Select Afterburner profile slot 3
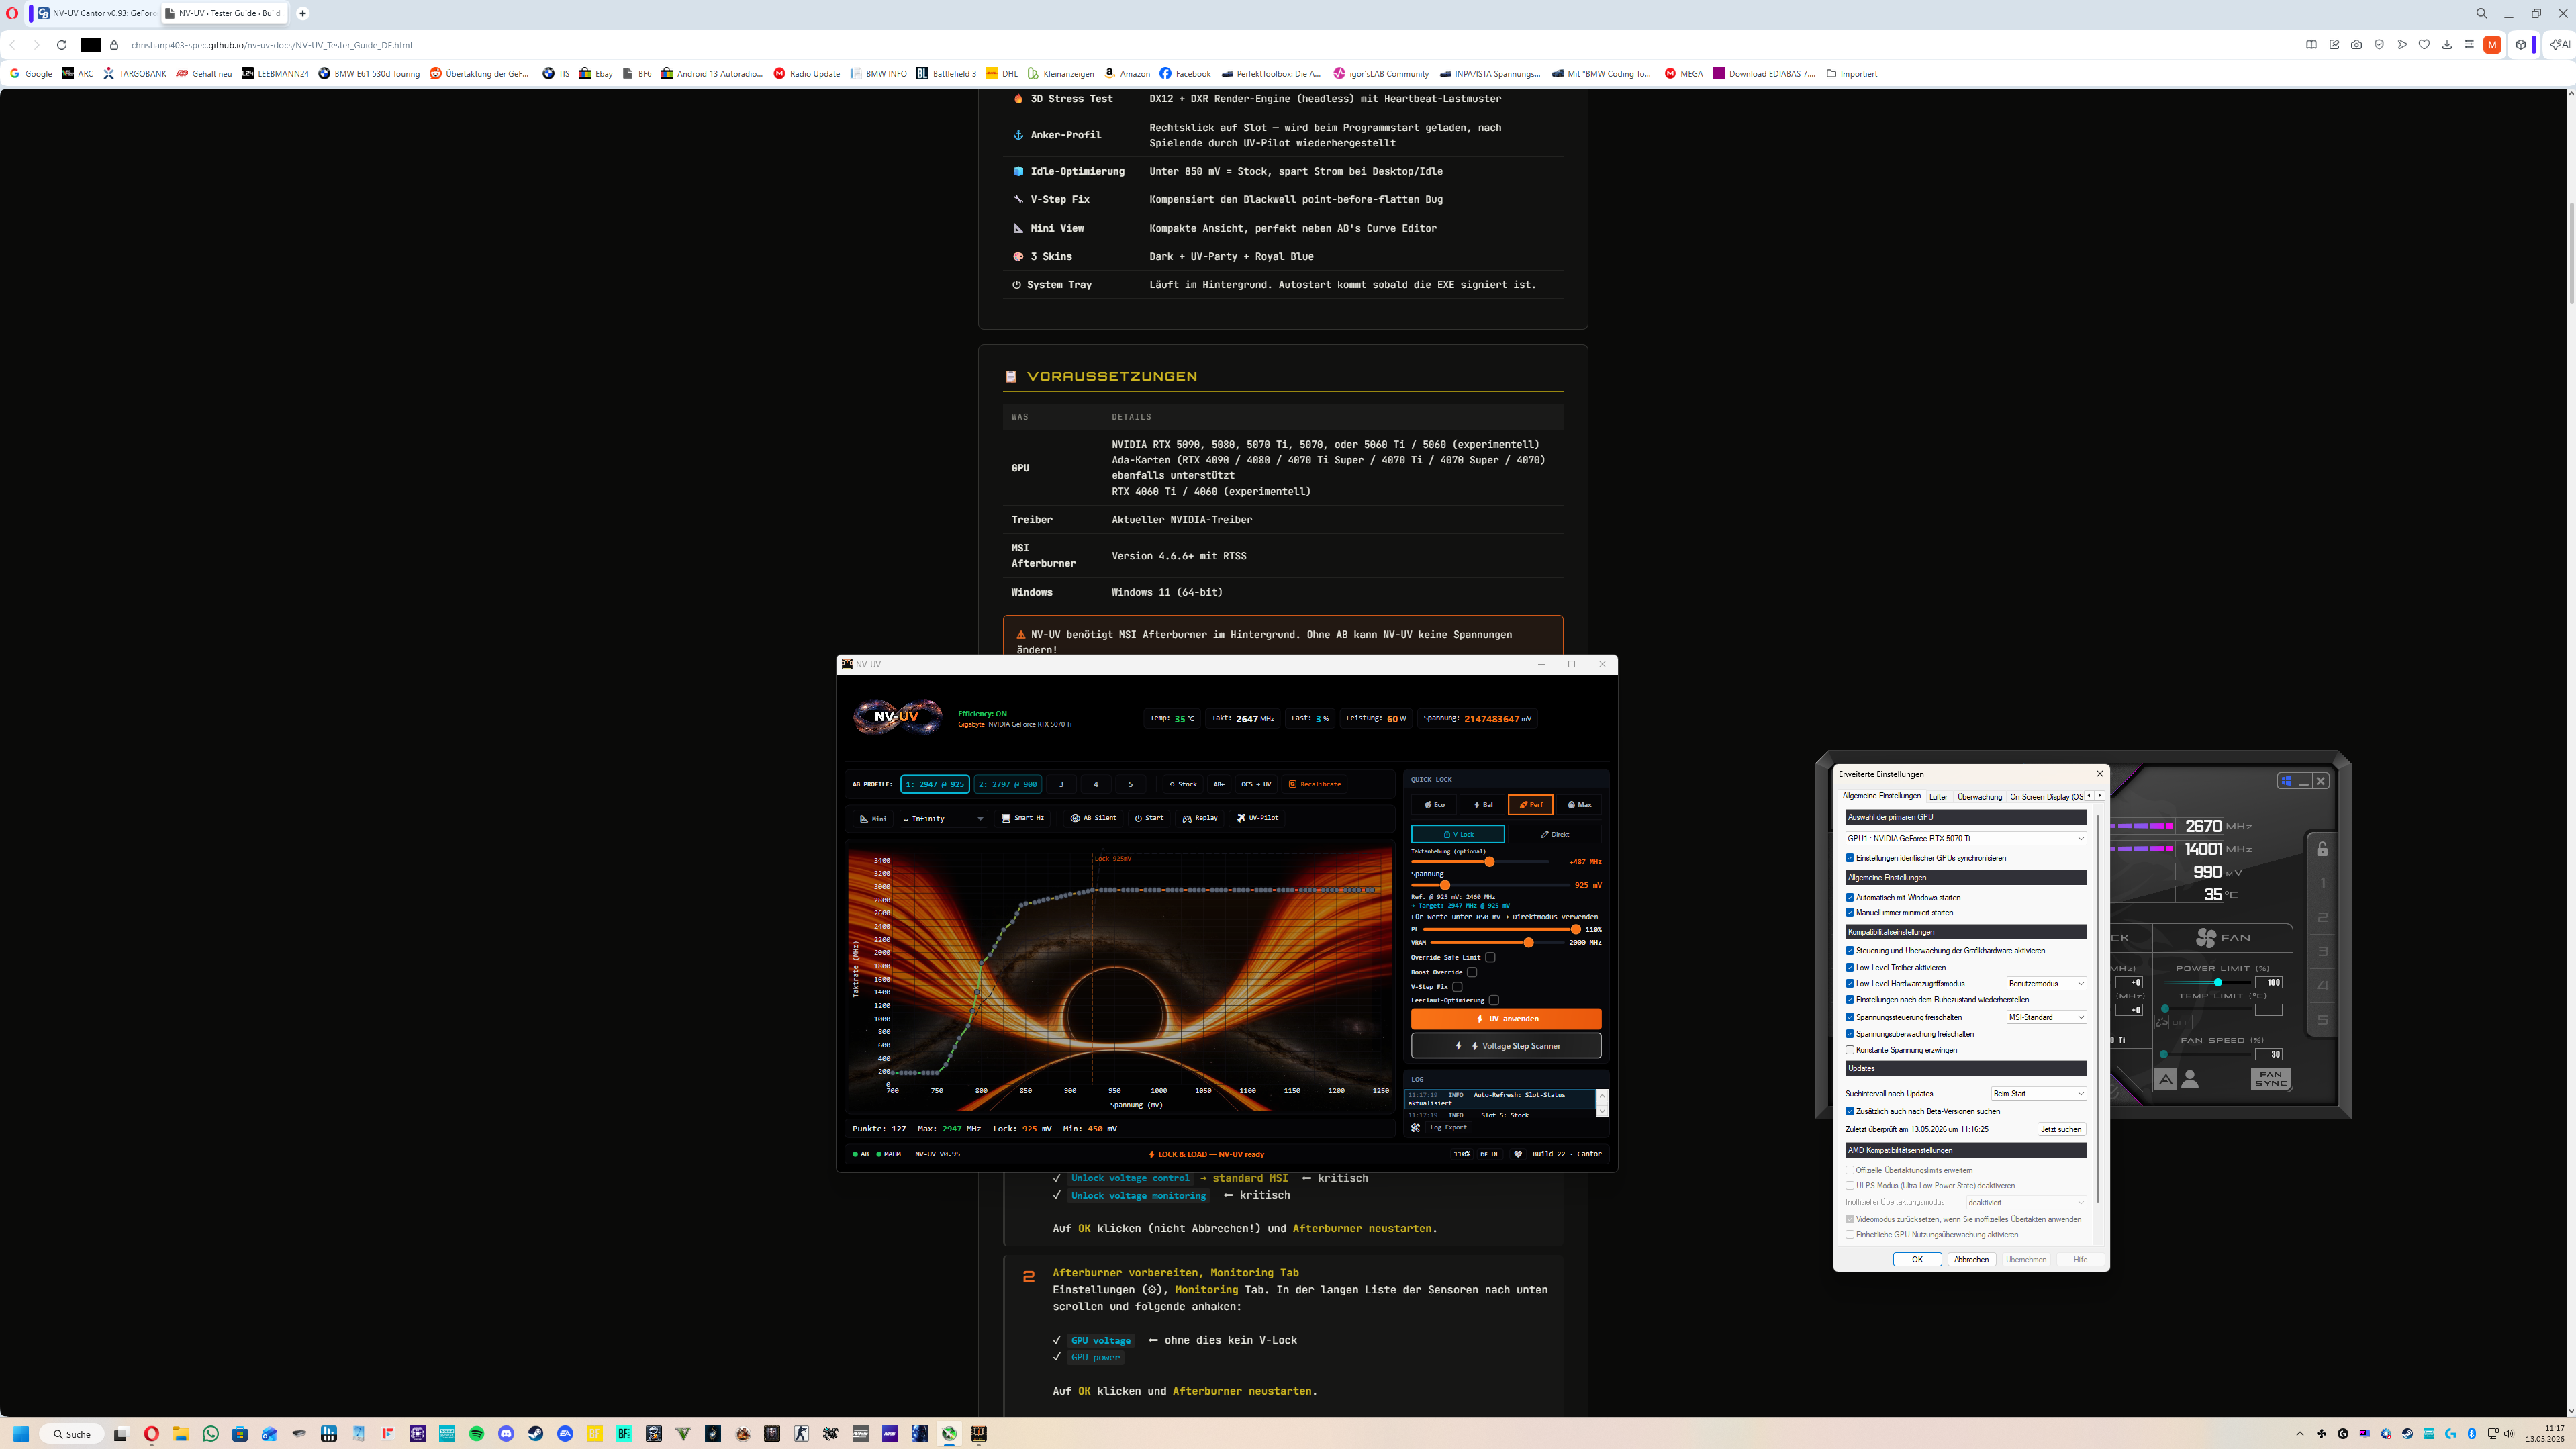2576x1449 pixels. [x=2323, y=951]
